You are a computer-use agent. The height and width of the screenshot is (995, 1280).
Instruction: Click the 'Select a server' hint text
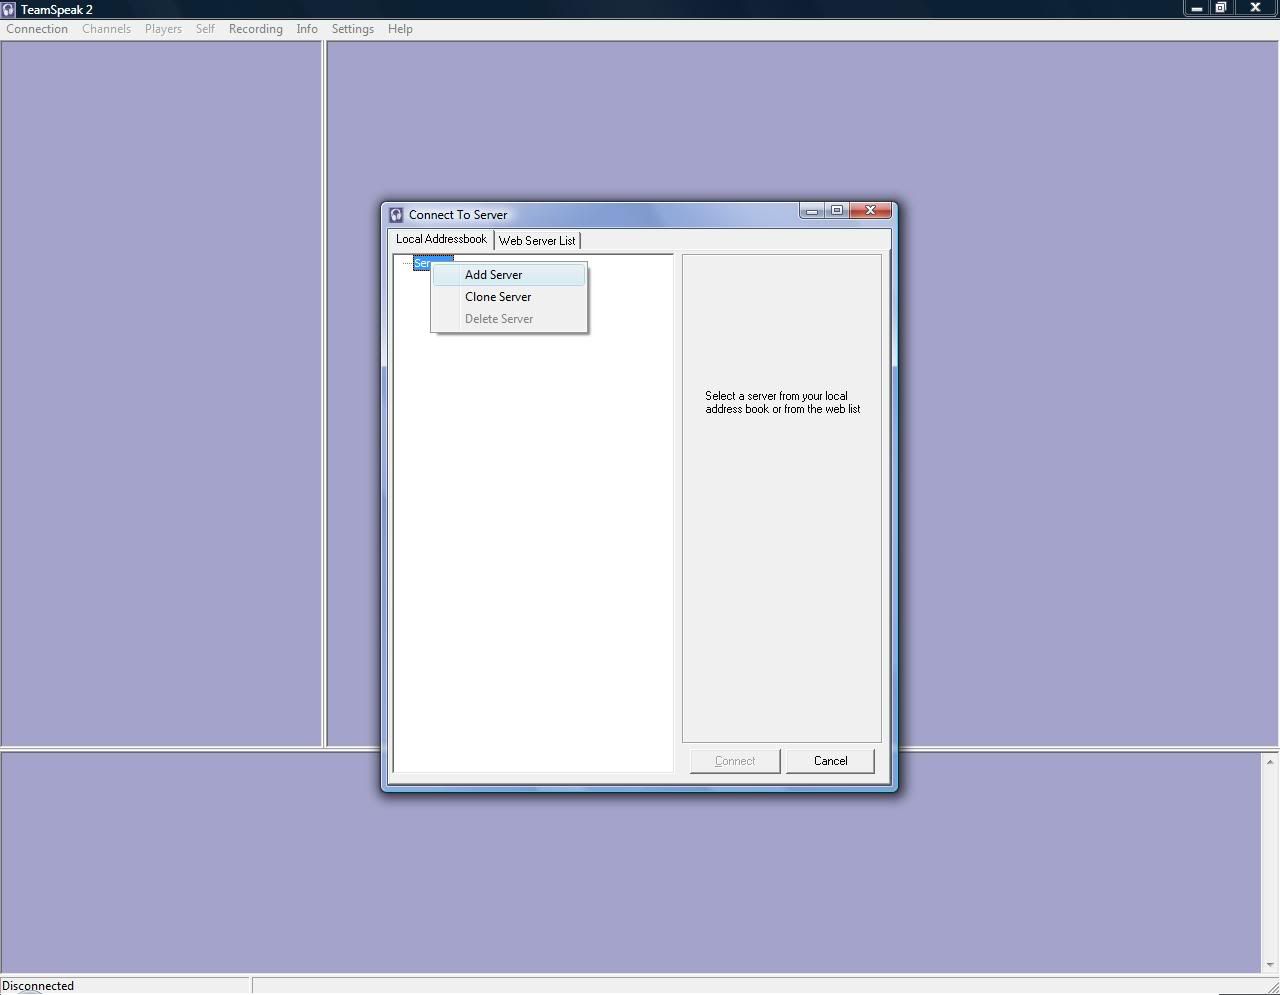(783, 402)
